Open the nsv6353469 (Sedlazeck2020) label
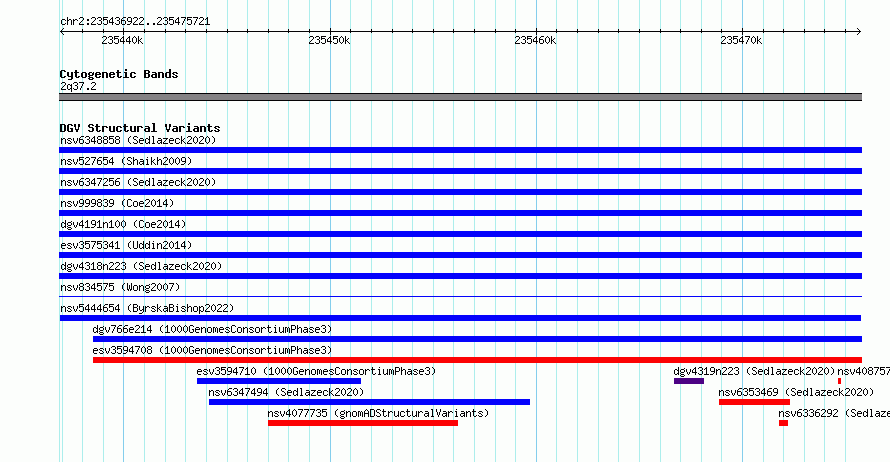 pyautogui.click(x=796, y=392)
